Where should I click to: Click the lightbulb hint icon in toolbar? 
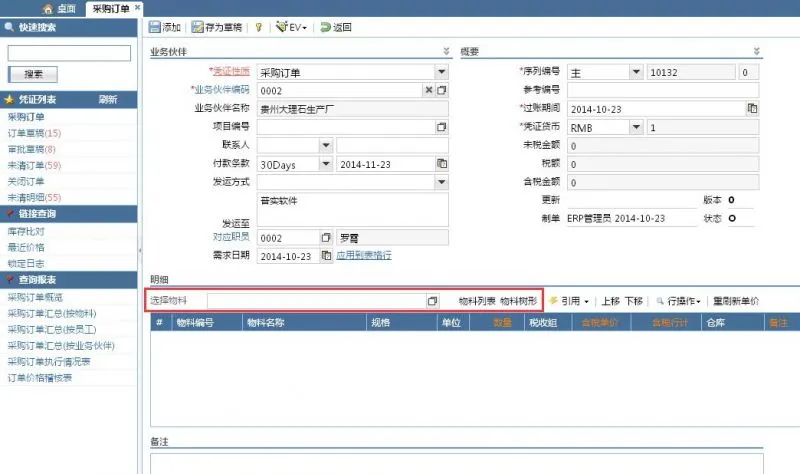click(259, 27)
